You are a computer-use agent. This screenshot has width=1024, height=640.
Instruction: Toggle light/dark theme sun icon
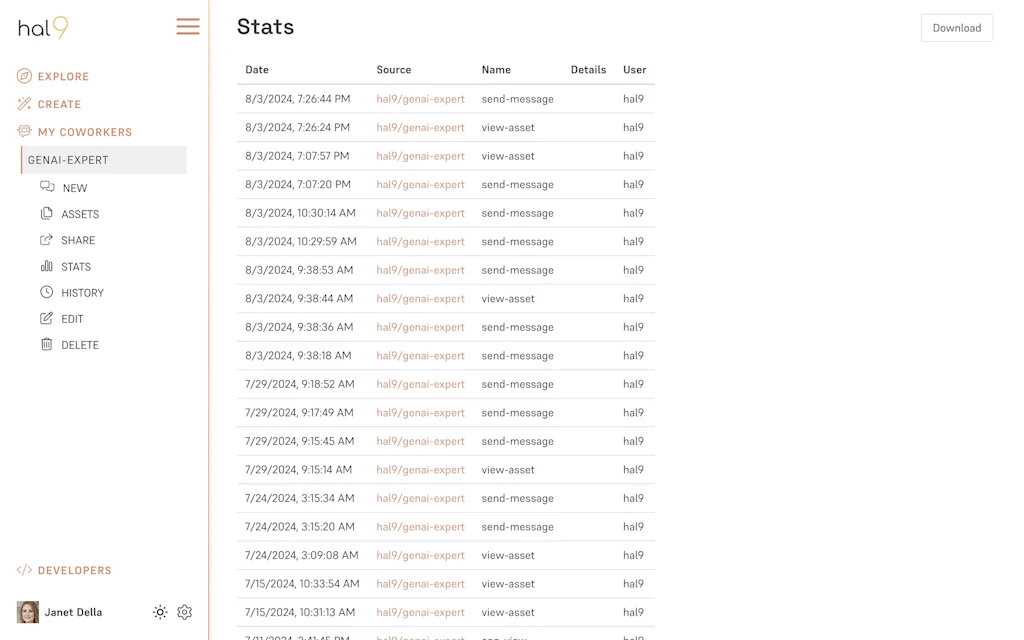click(x=160, y=612)
